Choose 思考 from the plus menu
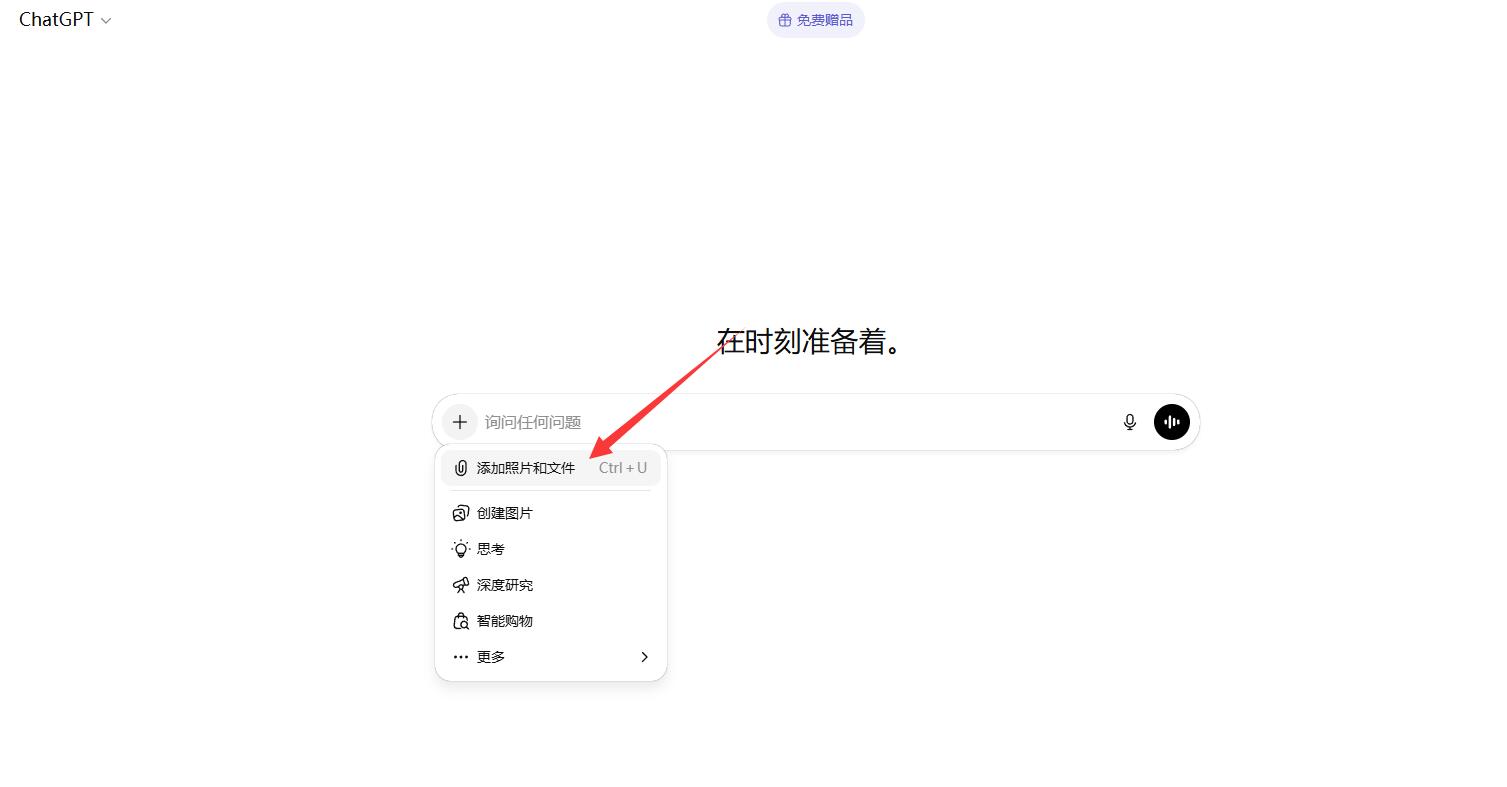The width and height of the screenshot is (1507, 787). click(x=489, y=548)
